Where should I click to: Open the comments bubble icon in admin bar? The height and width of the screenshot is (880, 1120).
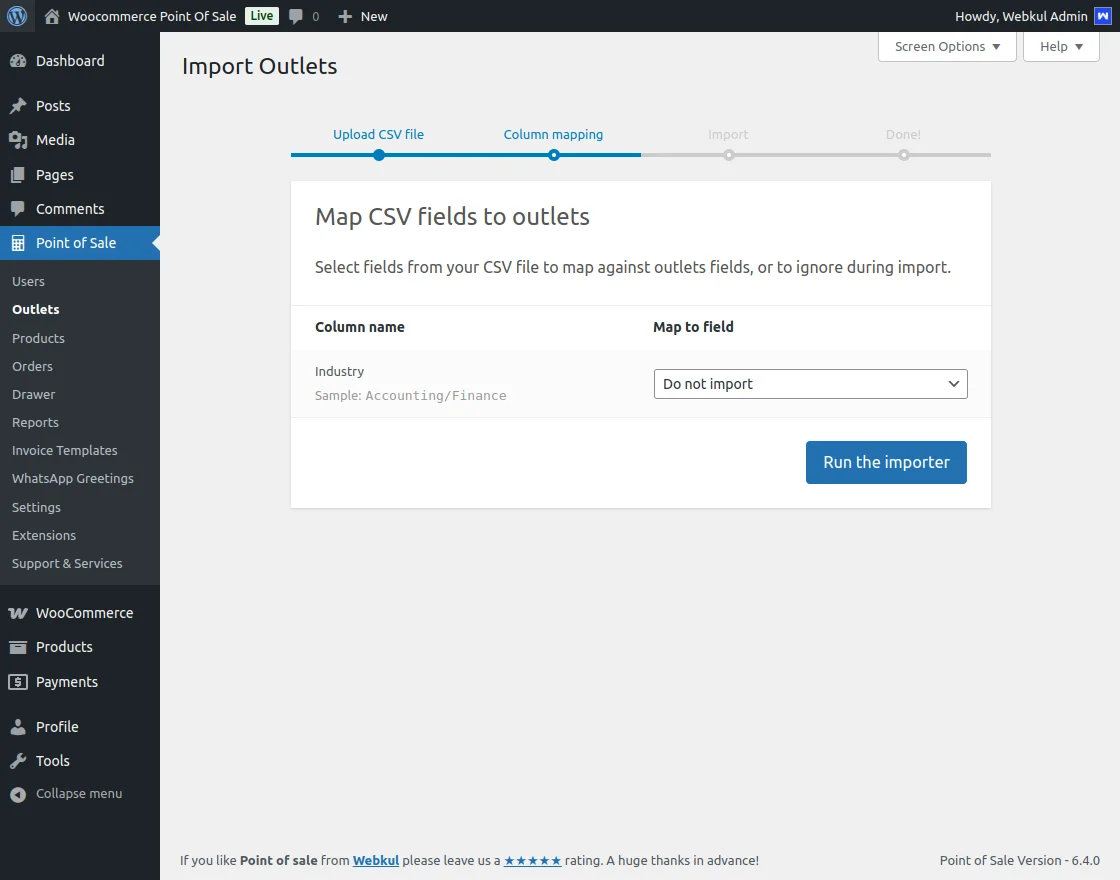[x=296, y=16]
